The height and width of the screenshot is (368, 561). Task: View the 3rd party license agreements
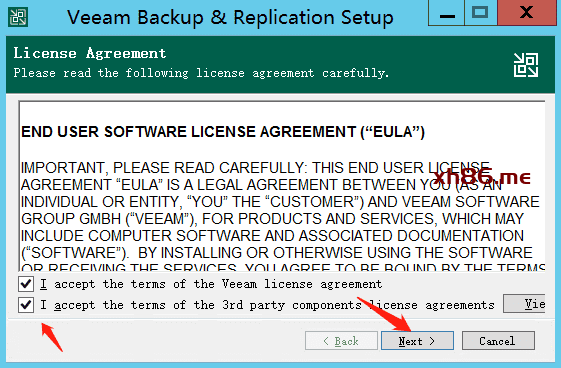click(x=524, y=304)
